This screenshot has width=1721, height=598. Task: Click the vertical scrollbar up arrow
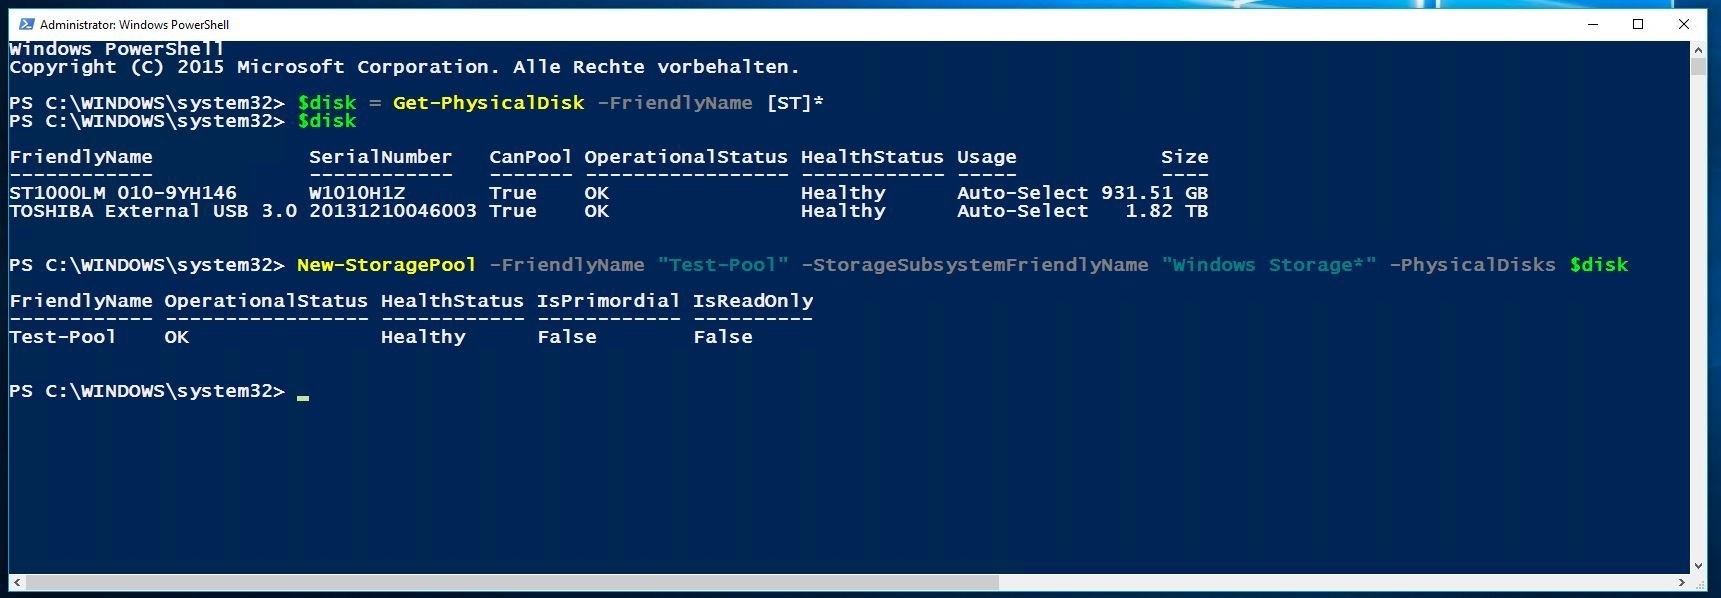[x=1698, y=49]
